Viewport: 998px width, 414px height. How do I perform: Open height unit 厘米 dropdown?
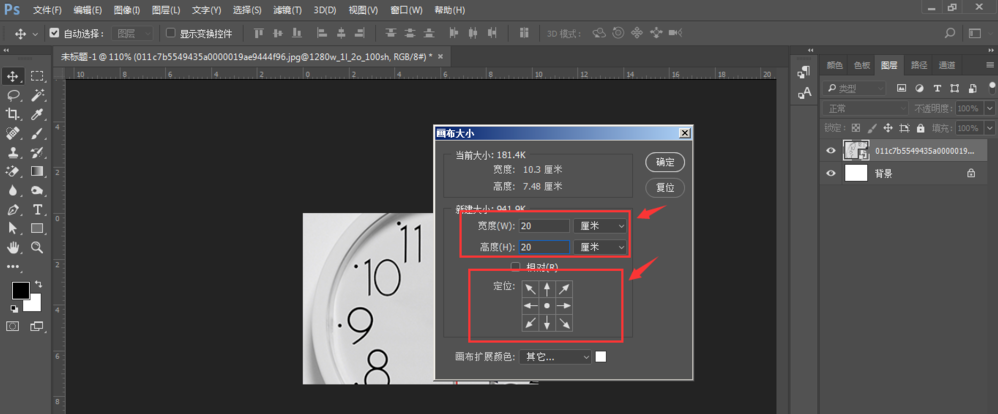click(x=600, y=247)
